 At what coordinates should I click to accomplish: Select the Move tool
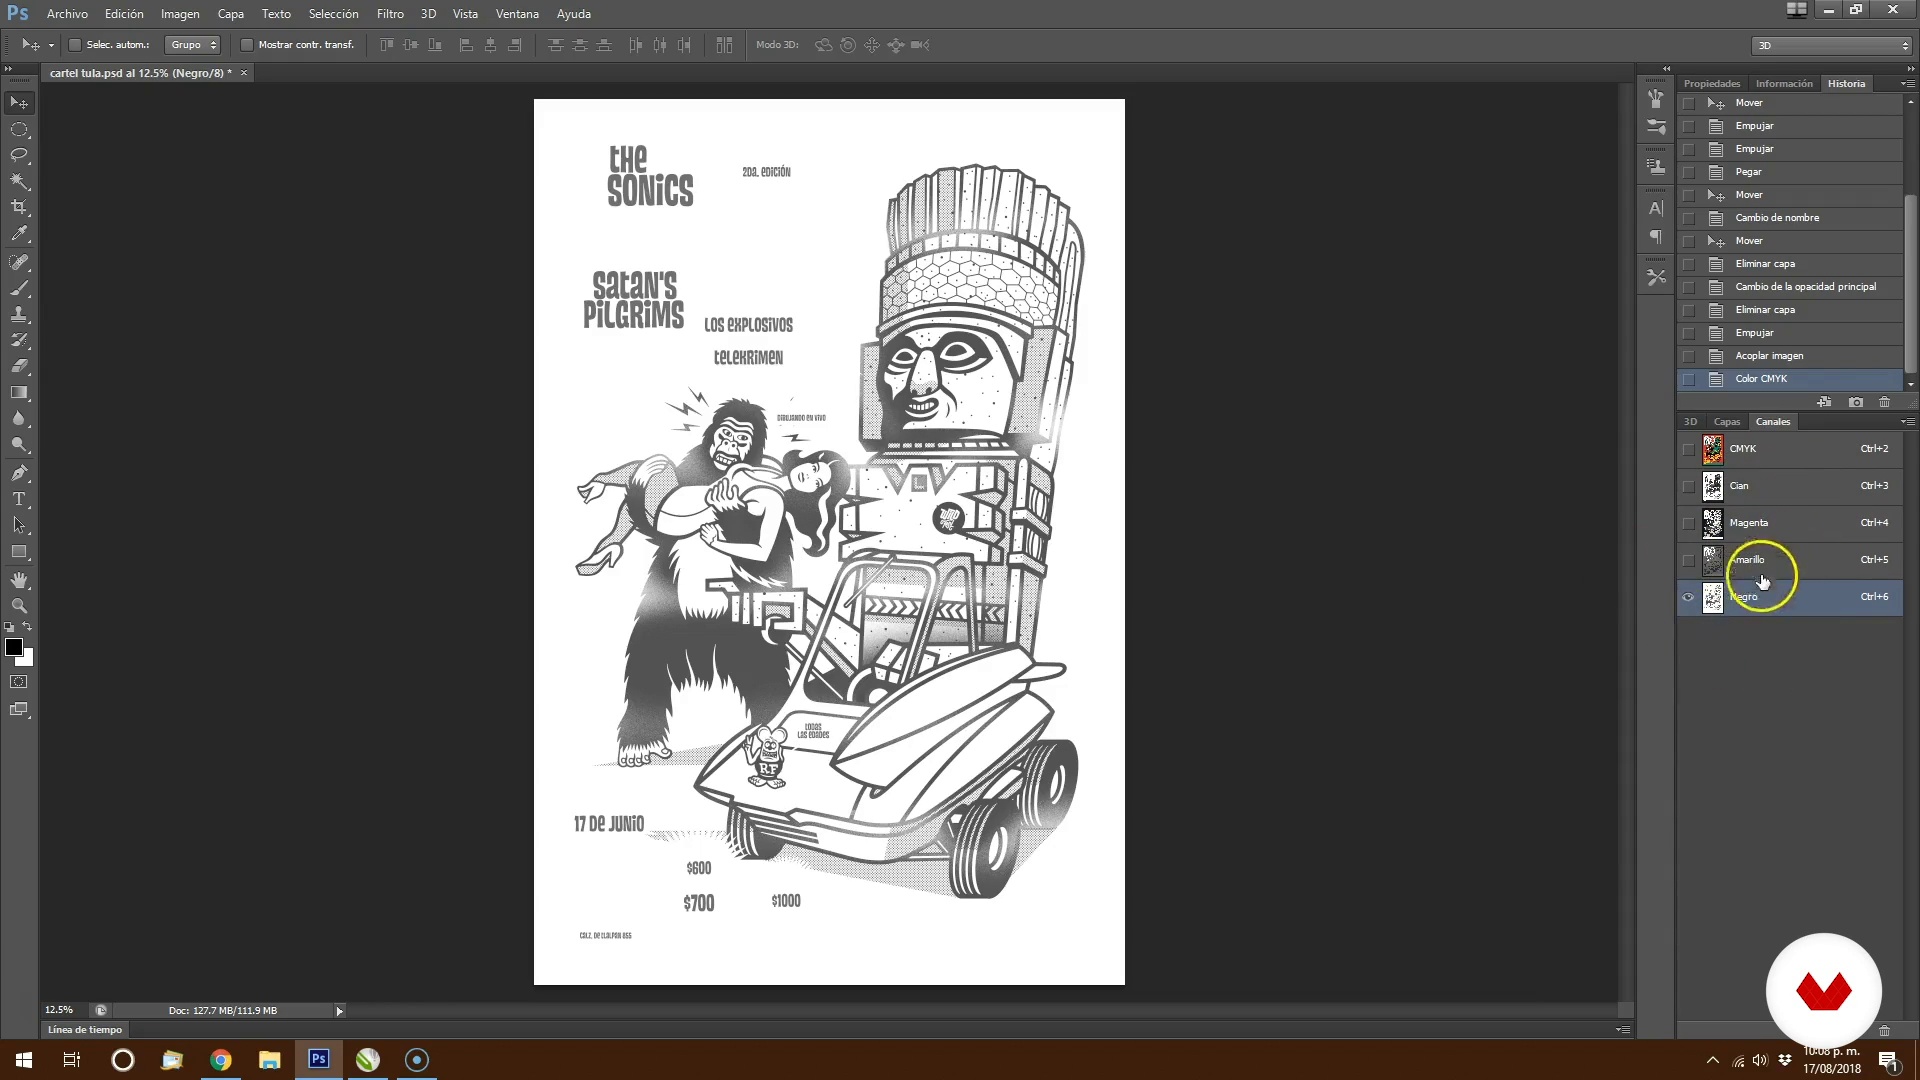coord(19,103)
